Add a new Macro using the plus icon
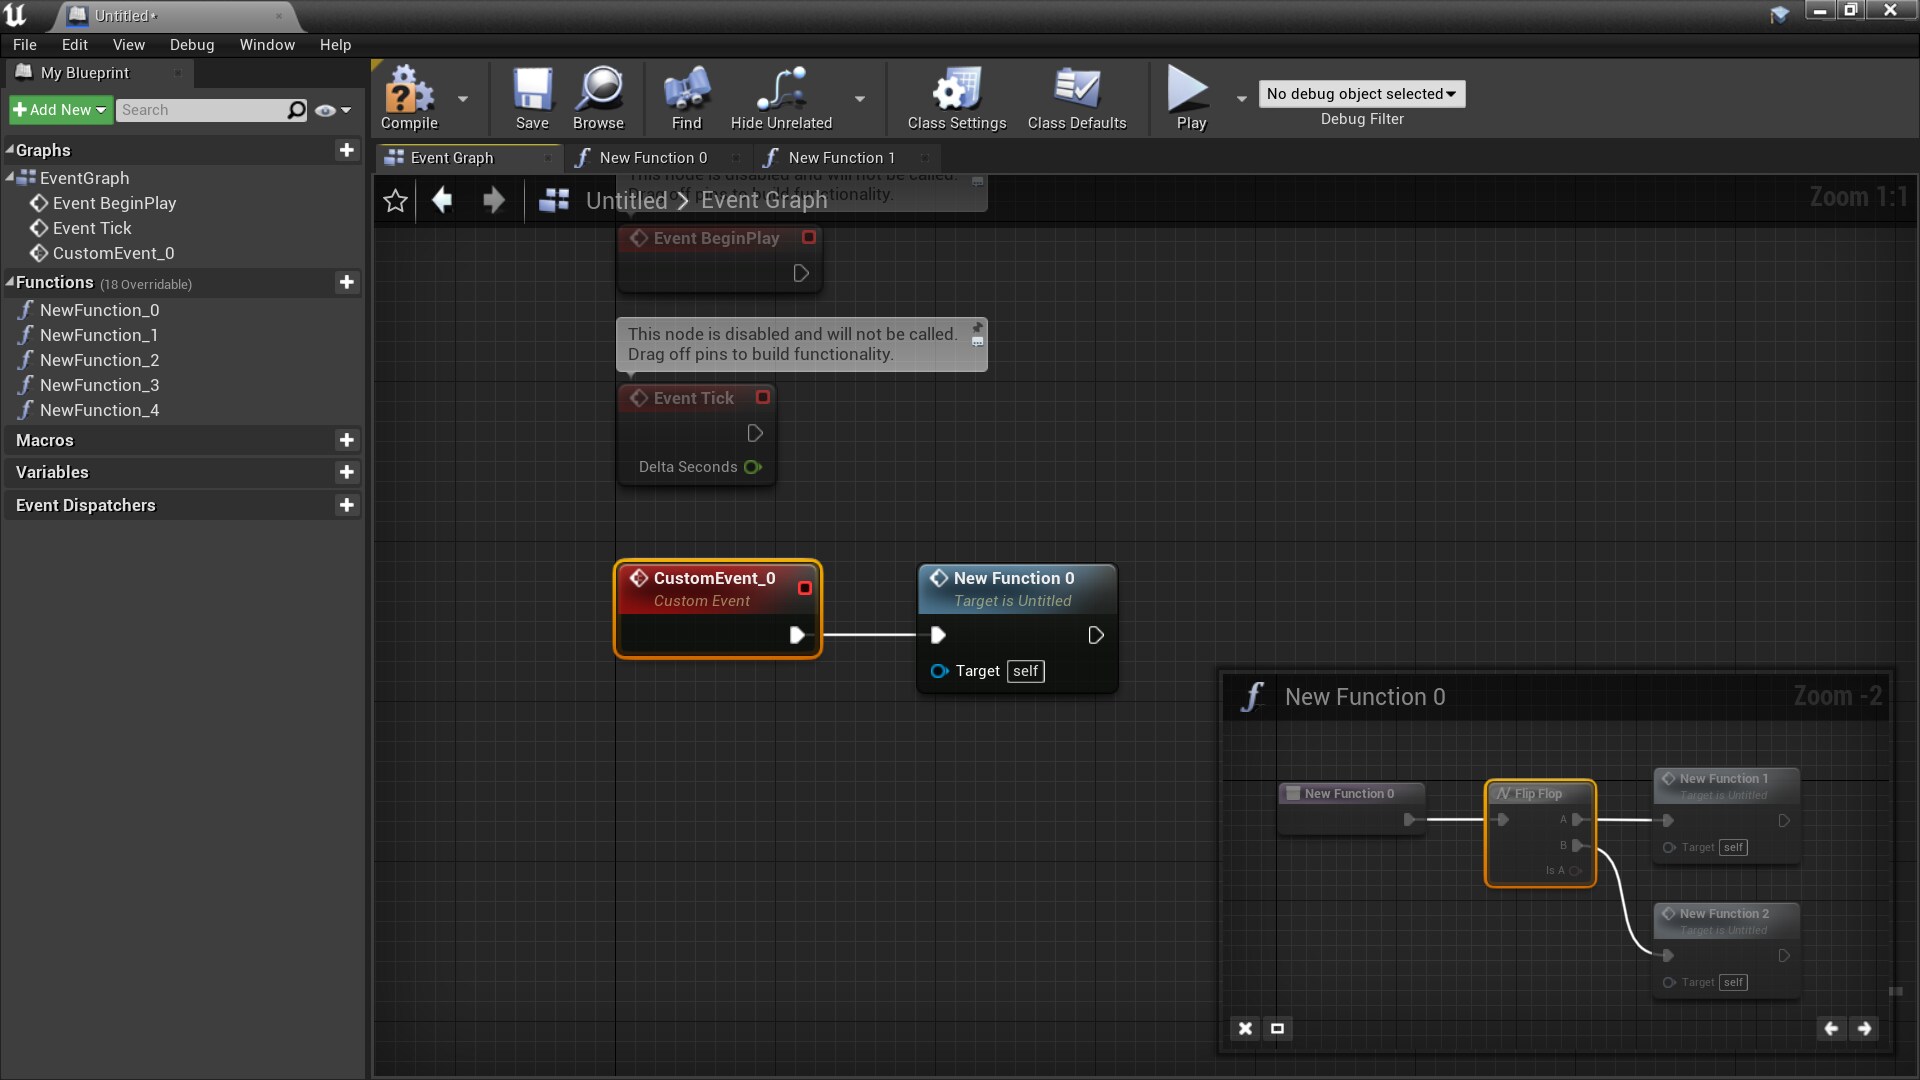 coord(346,440)
